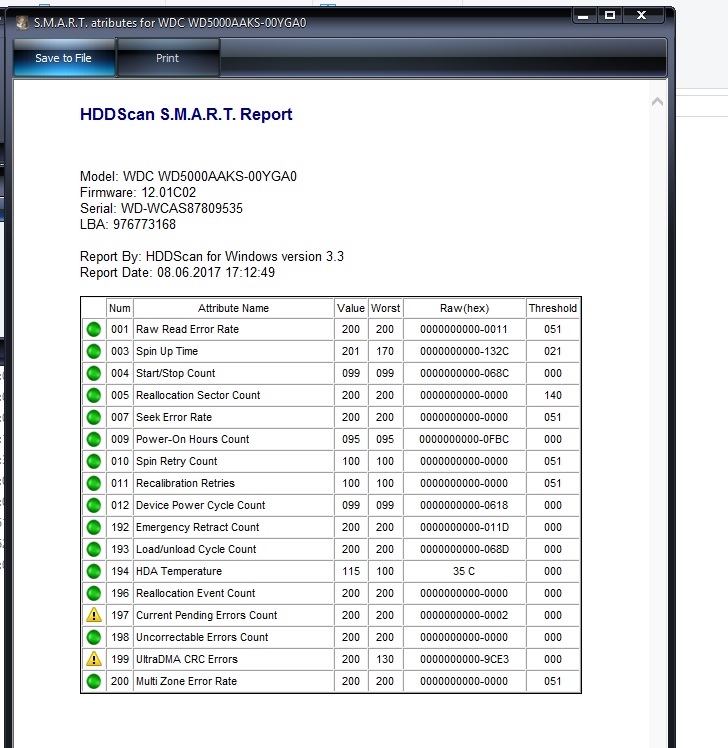Click the green status icon for HDA Temperature
This screenshot has width=728, height=748.
94,571
